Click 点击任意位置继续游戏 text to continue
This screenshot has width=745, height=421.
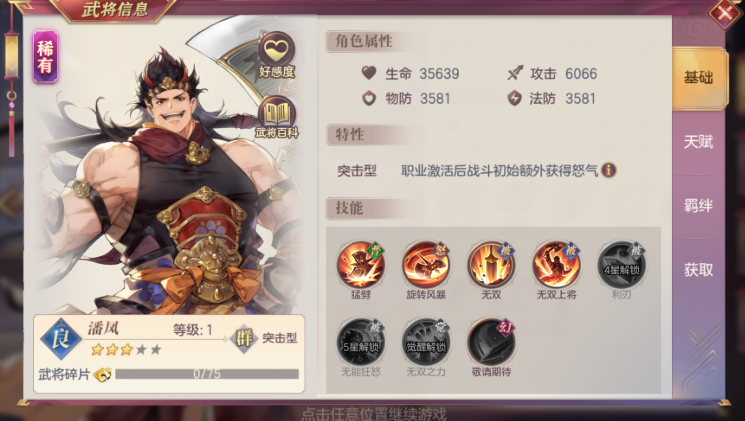click(374, 413)
